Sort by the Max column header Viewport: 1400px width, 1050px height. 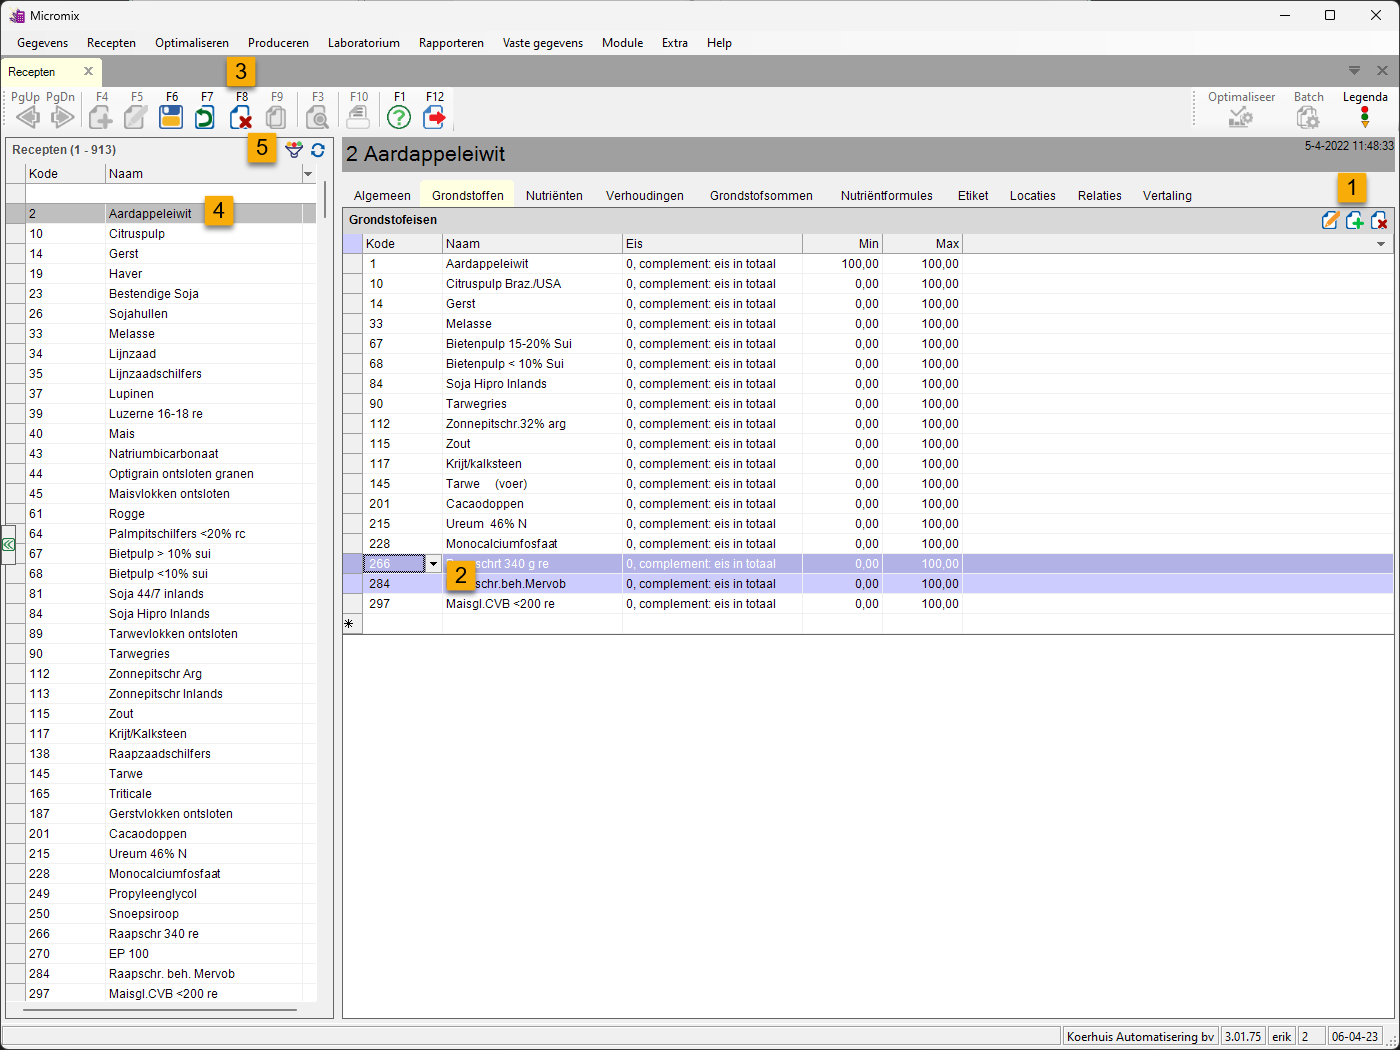[x=922, y=244]
